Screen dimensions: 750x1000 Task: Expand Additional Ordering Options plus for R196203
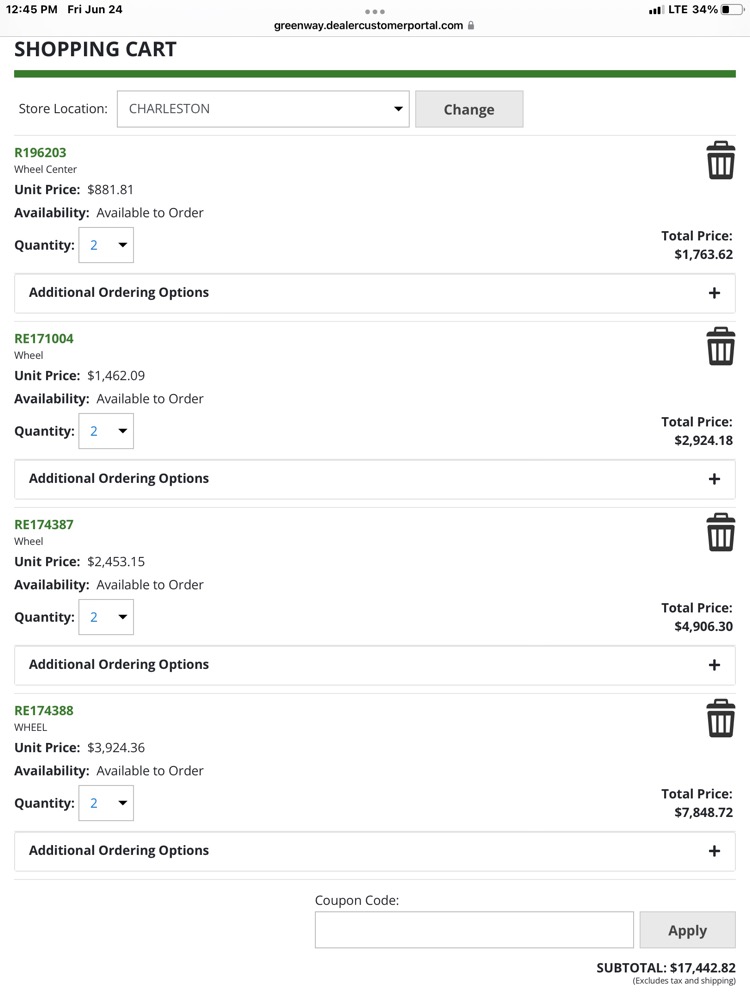(714, 293)
